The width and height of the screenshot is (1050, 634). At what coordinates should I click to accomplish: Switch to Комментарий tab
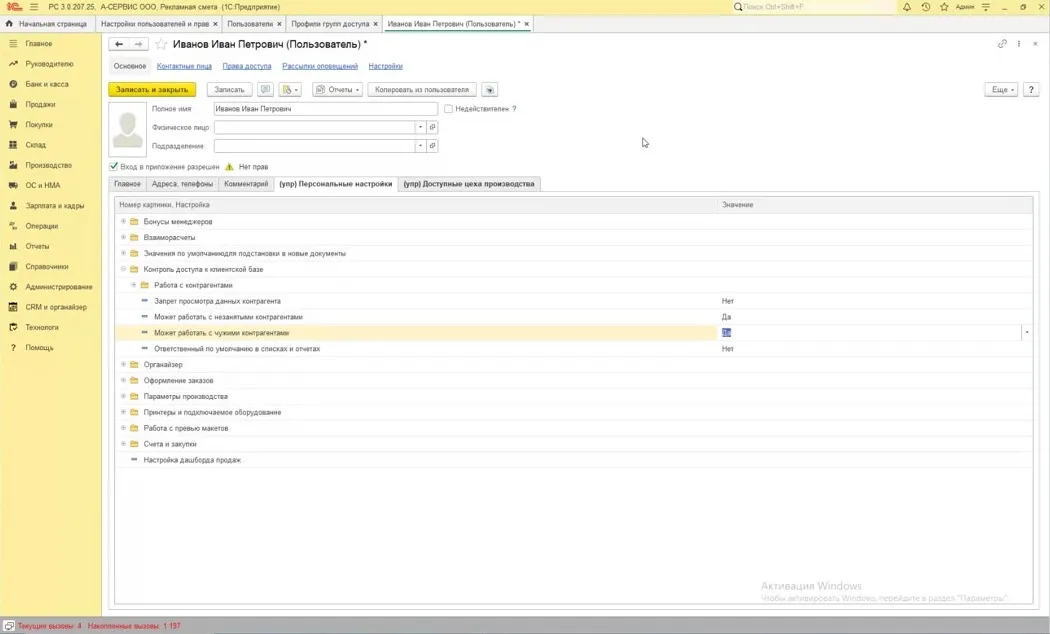(x=246, y=184)
